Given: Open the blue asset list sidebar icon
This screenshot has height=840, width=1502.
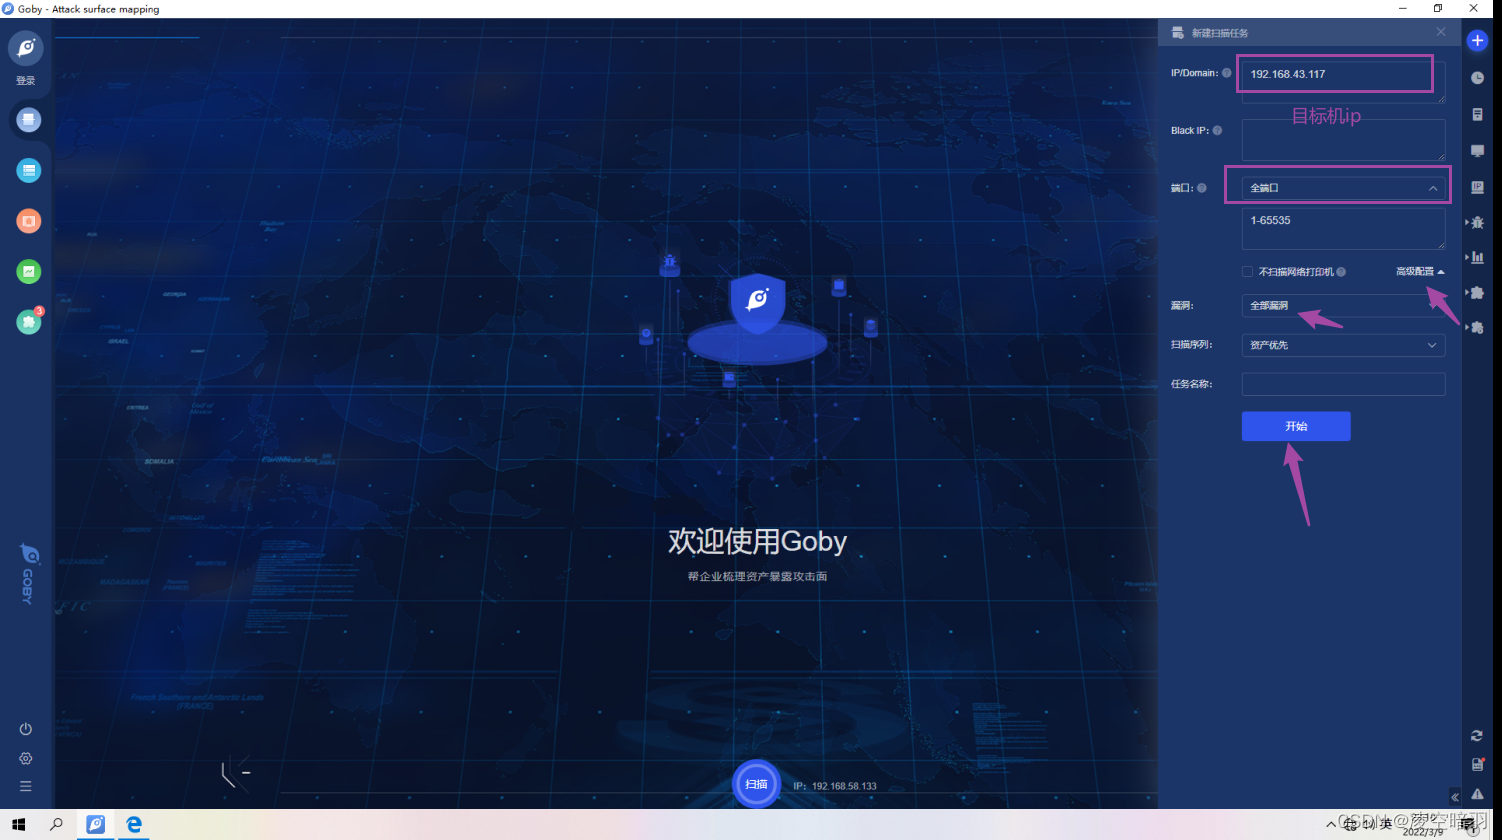Looking at the screenshot, I should [29, 171].
